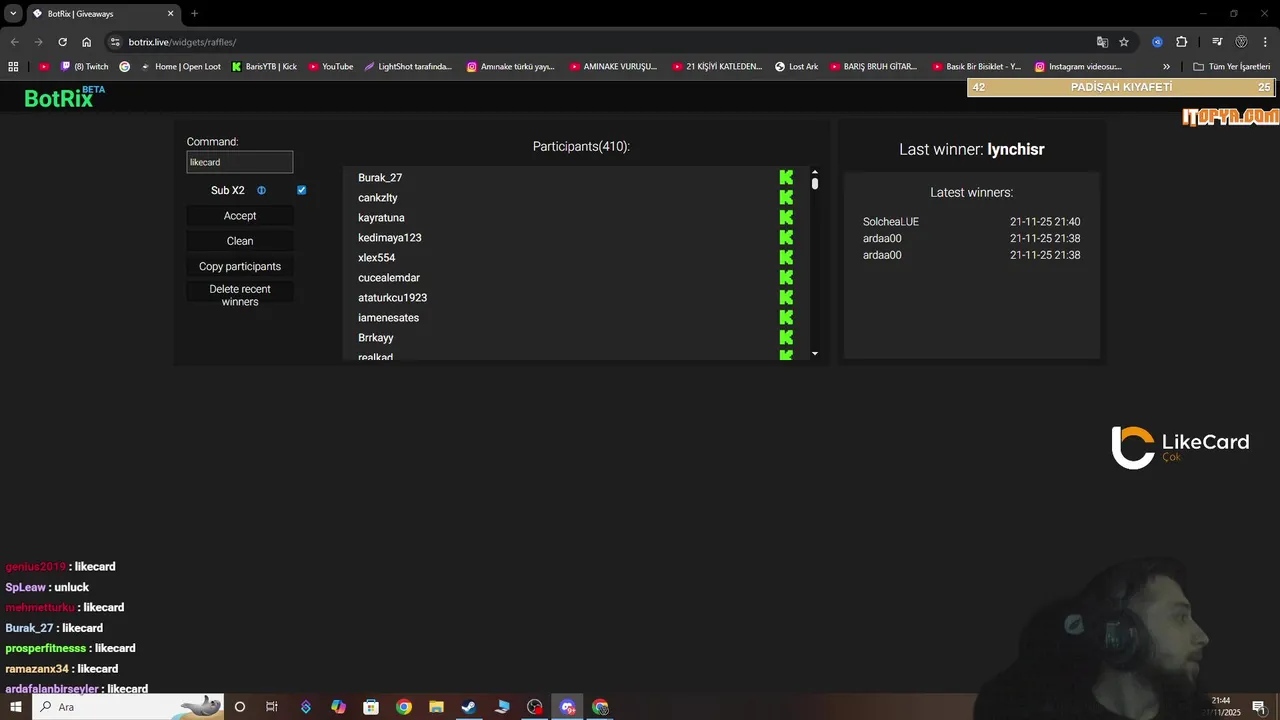Open the browser extensions puzzle icon
Image resolution: width=1280 pixels, height=720 pixels.
pos(1181,42)
